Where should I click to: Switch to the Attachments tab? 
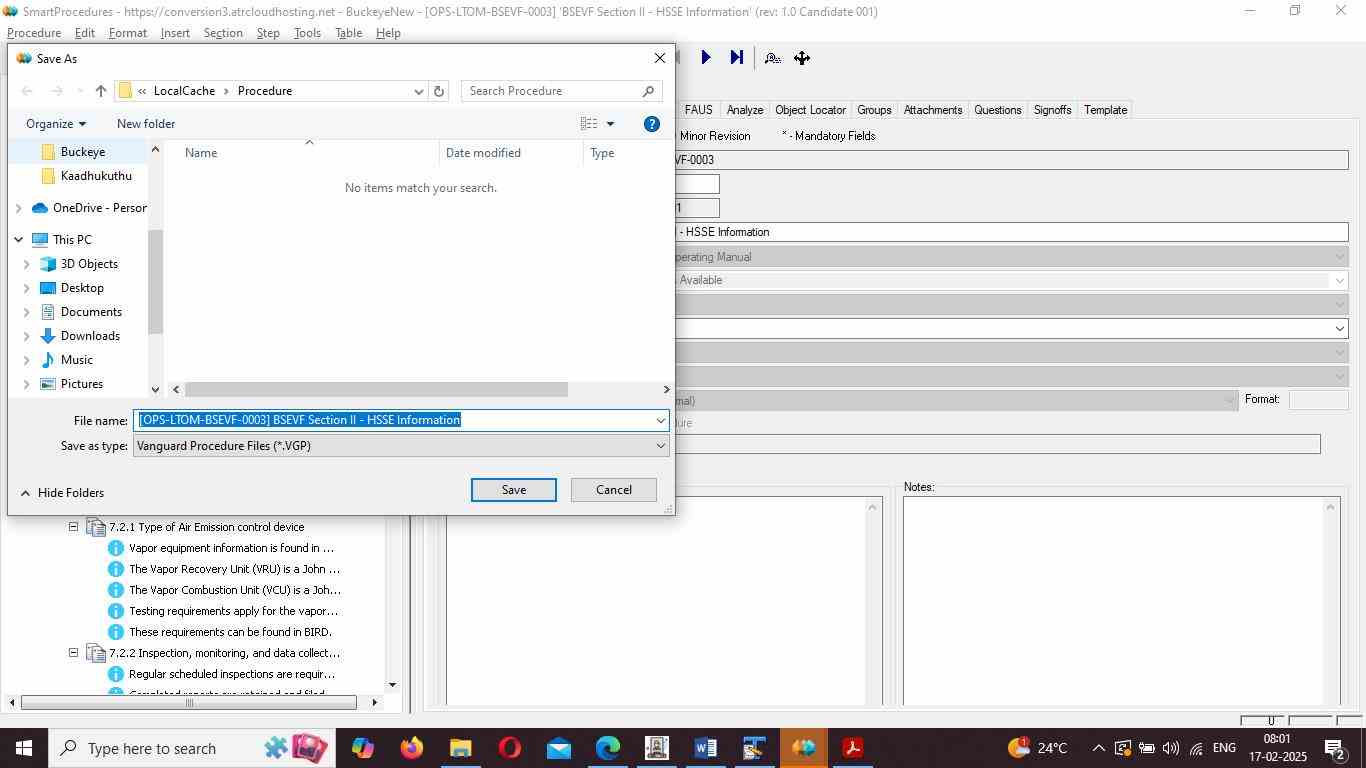932,110
